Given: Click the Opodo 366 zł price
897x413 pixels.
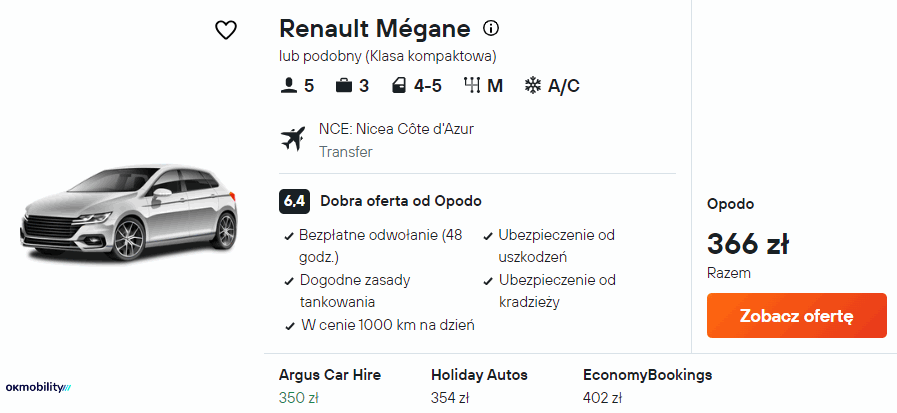Looking at the screenshot, I should click(747, 244).
